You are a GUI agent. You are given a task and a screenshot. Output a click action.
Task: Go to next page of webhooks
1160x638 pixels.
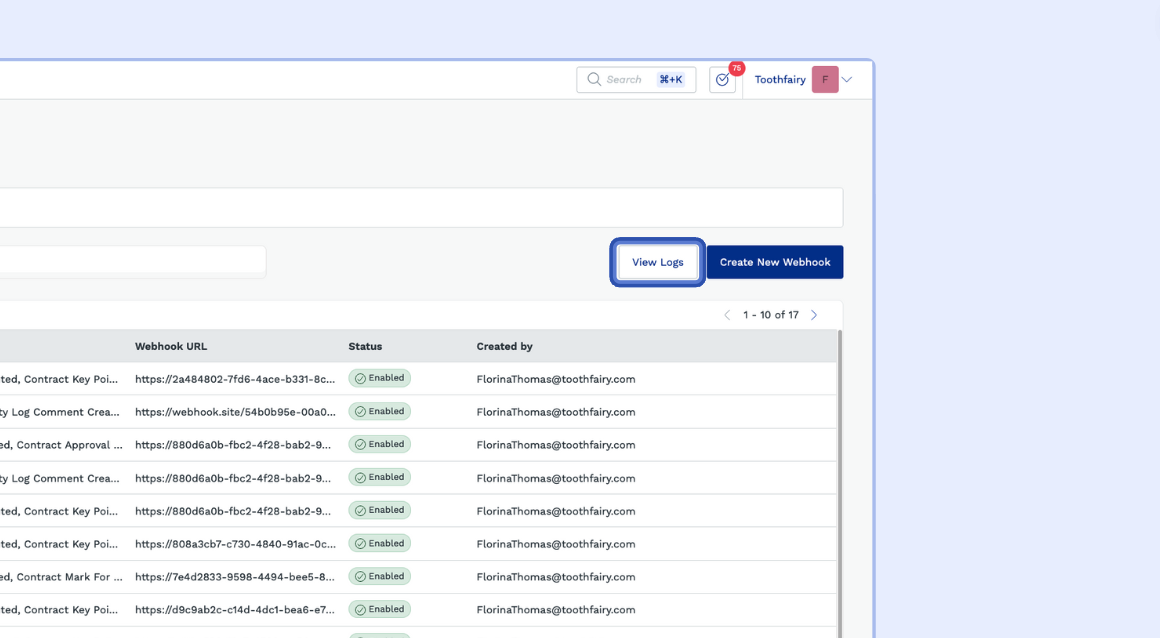[814, 315]
